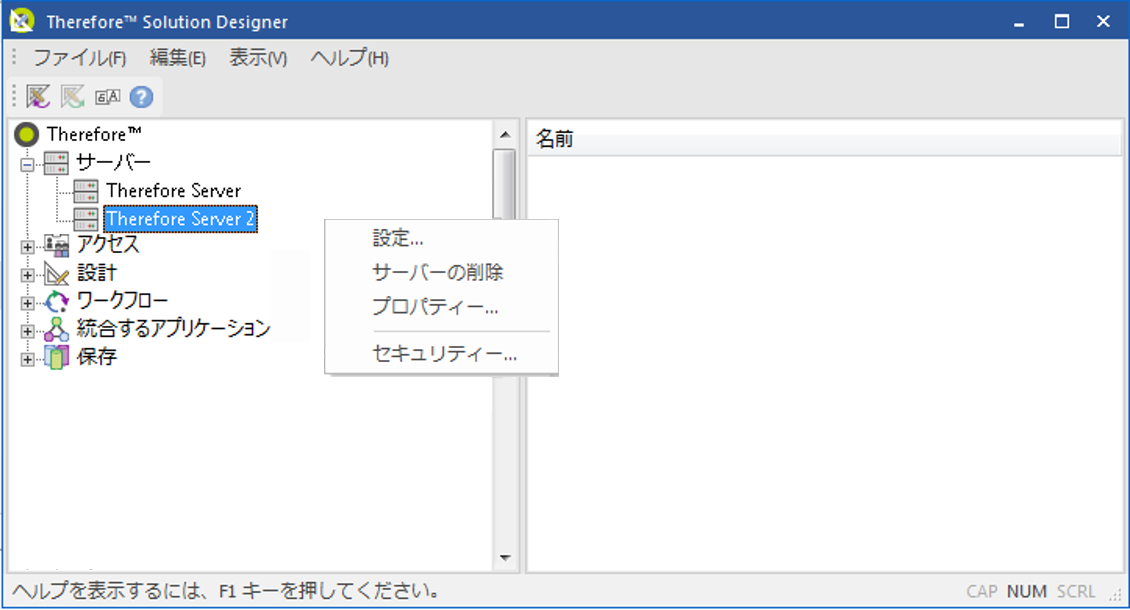Select the 保存 tree label
Image resolution: width=1130 pixels, height=610 pixels.
point(97,357)
